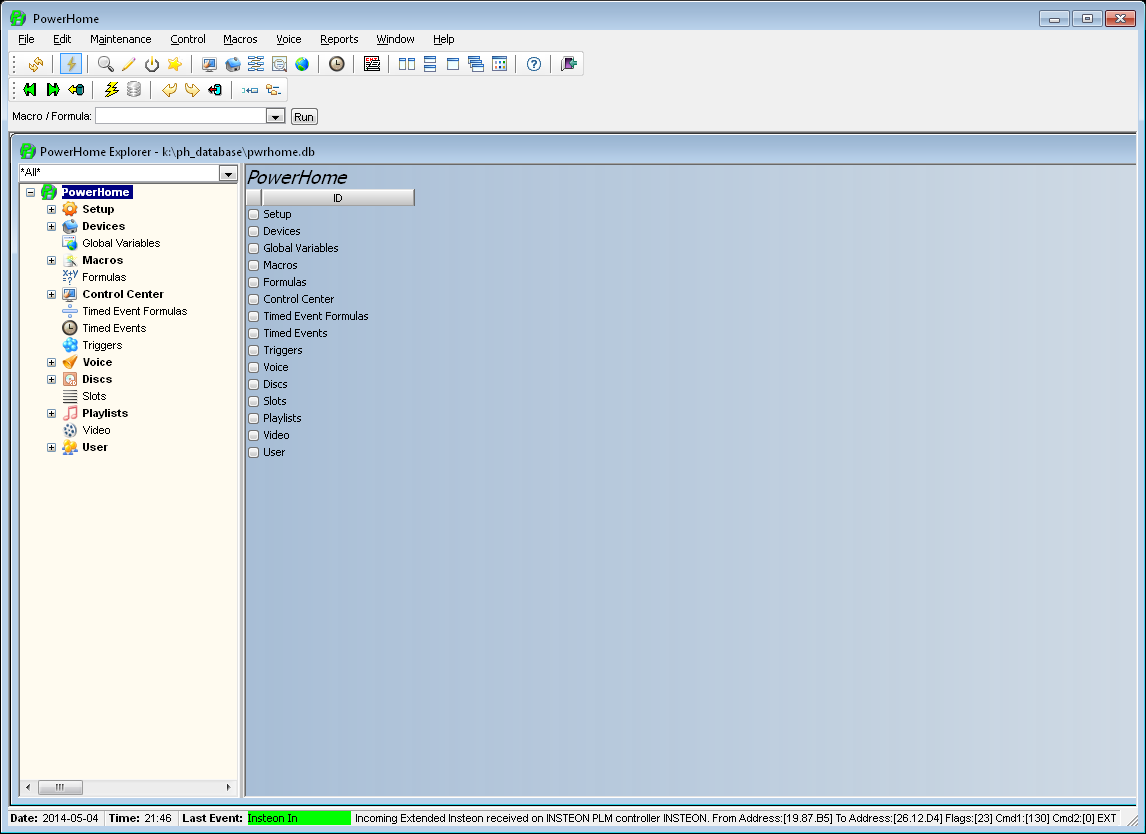Expand the Setup tree node

(x=51, y=209)
